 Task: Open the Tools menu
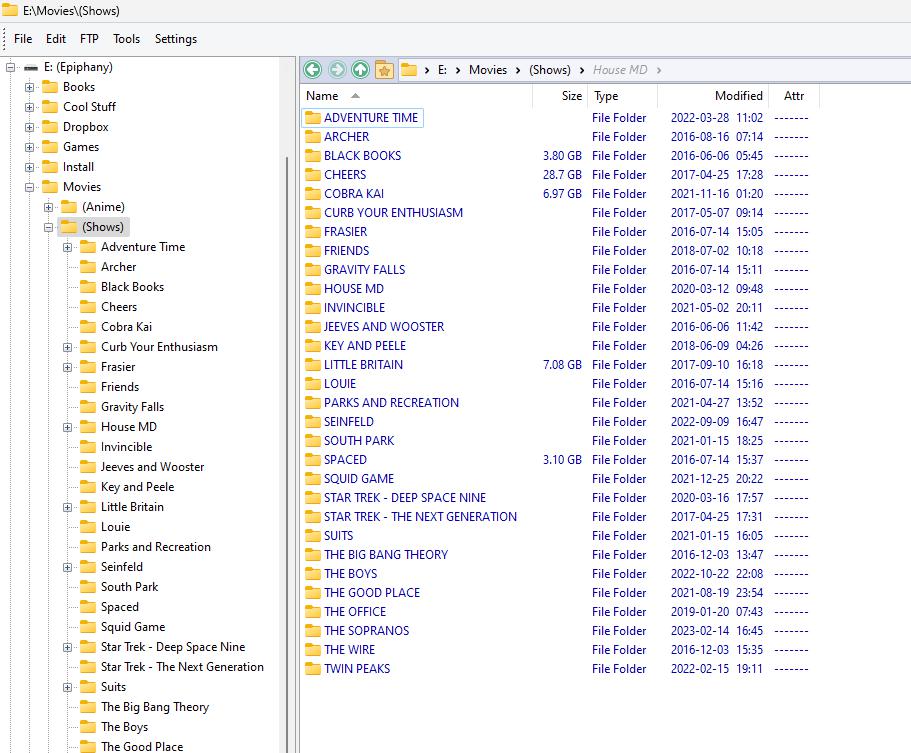[x=126, y=39]
